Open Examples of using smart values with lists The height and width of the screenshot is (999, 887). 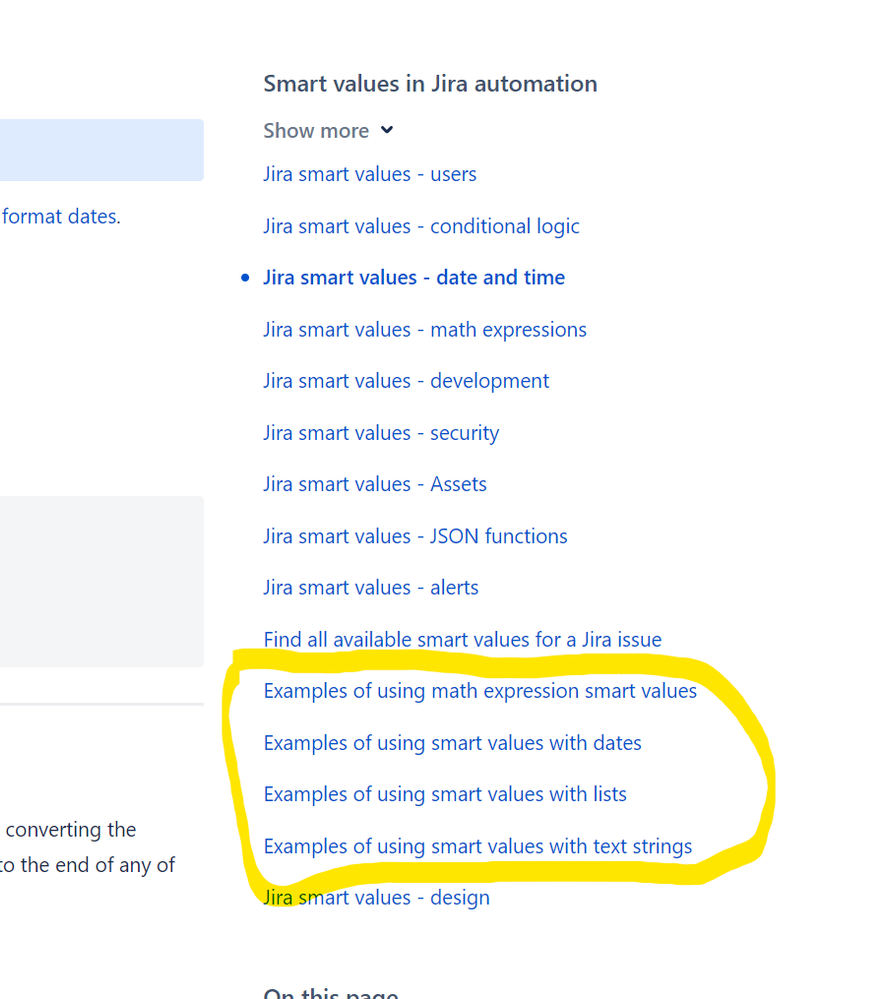click(444, 794)
